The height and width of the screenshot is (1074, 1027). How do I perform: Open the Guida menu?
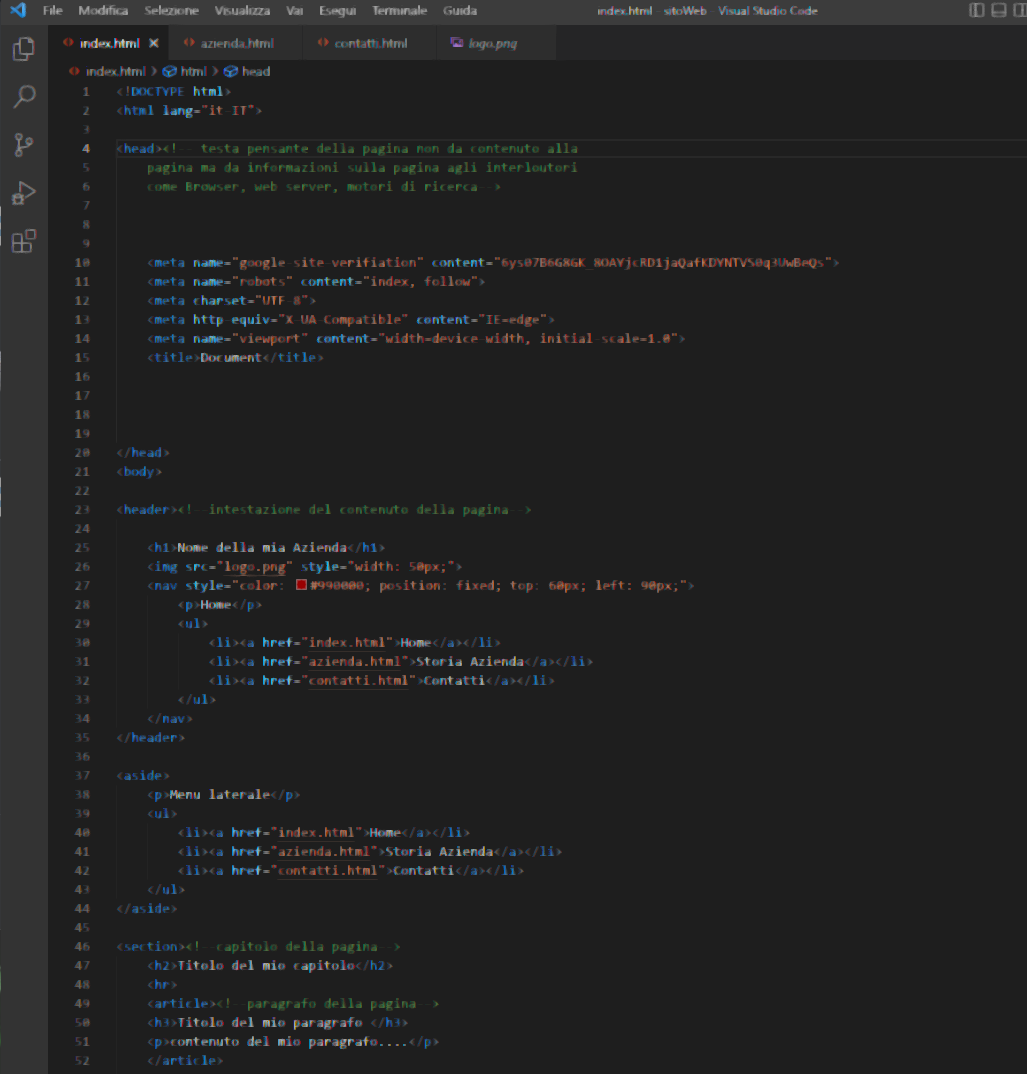(460, 10)
